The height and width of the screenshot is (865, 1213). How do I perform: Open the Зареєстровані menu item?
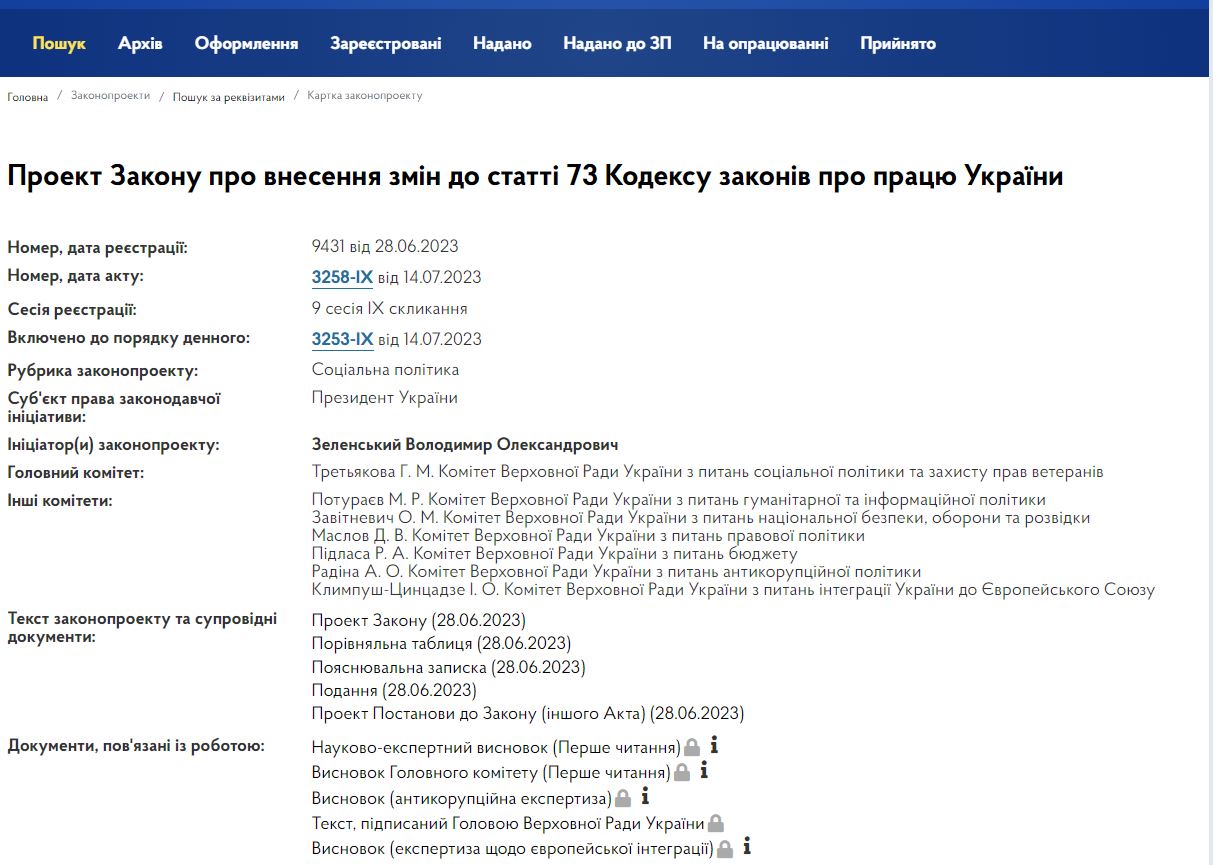coord(385,44)
